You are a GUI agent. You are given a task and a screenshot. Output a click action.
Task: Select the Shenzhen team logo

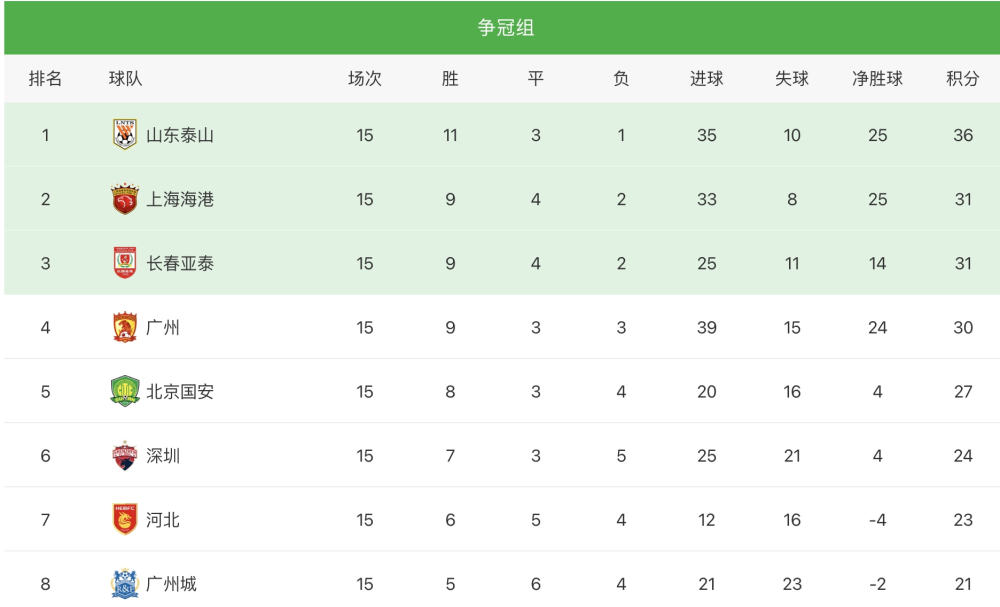coord(124,455)
